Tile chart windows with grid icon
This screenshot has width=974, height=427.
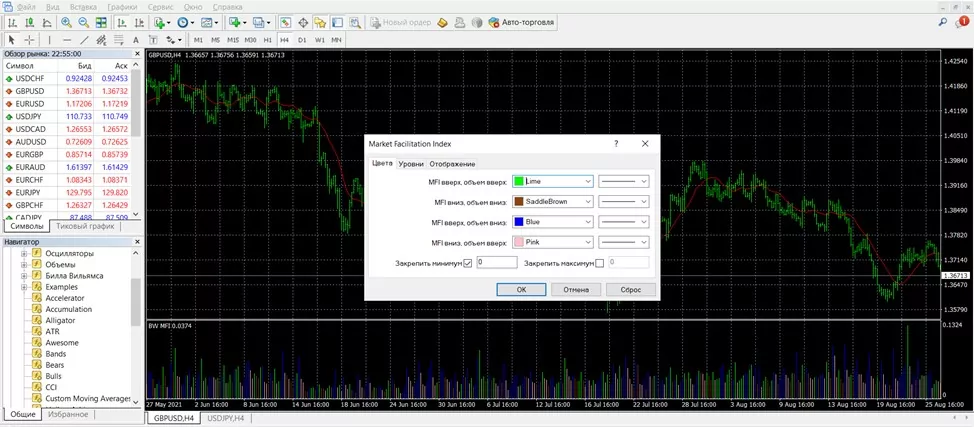101,23
